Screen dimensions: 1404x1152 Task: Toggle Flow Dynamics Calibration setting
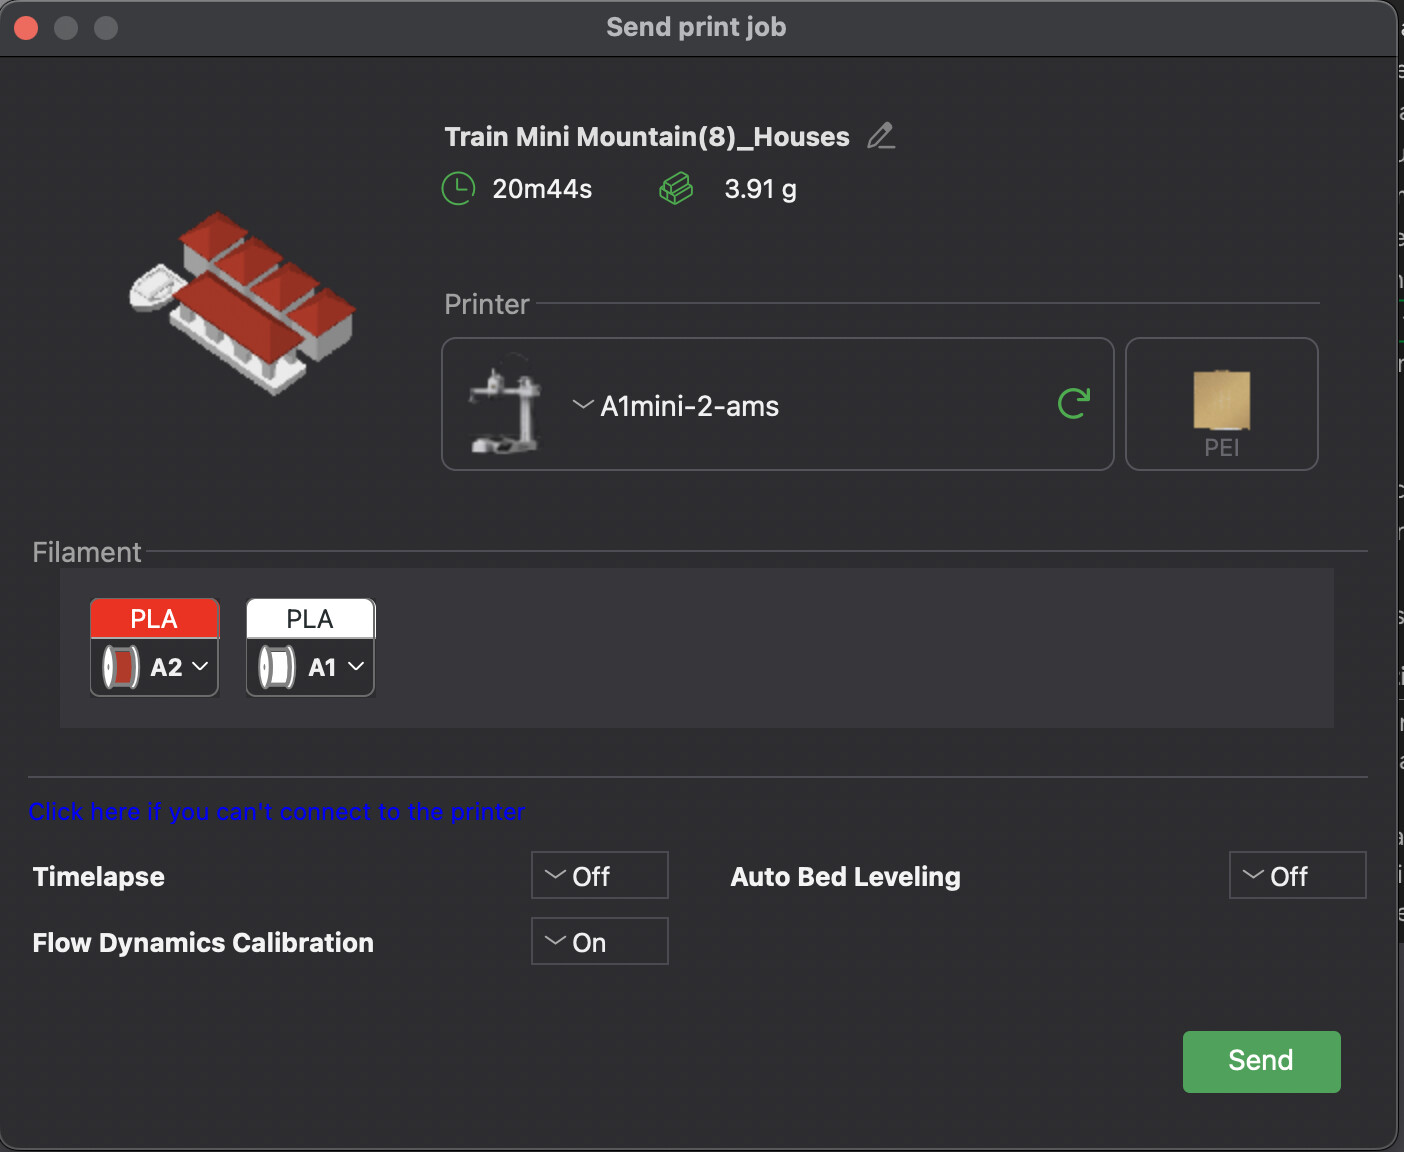[x=599, y=942]
